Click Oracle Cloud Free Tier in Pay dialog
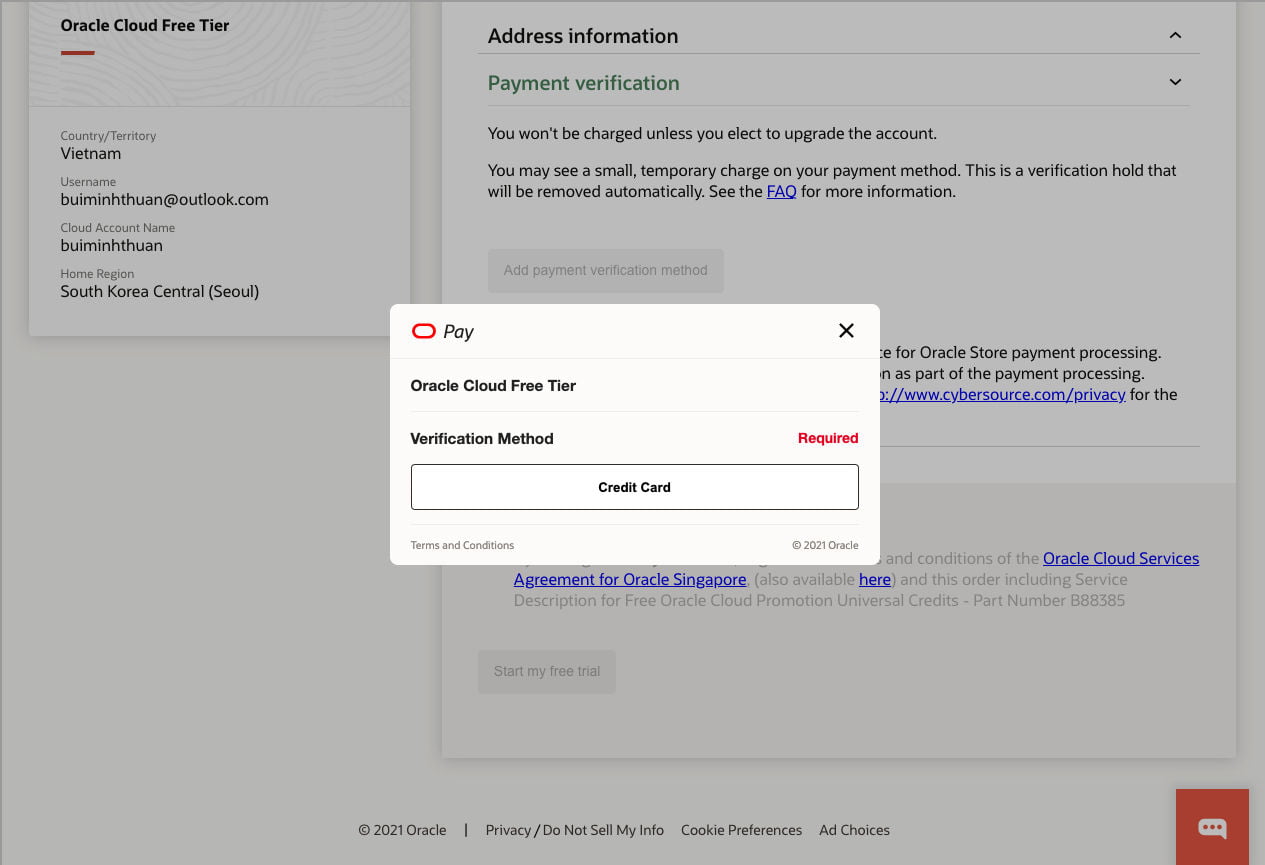 coord(493,385)
